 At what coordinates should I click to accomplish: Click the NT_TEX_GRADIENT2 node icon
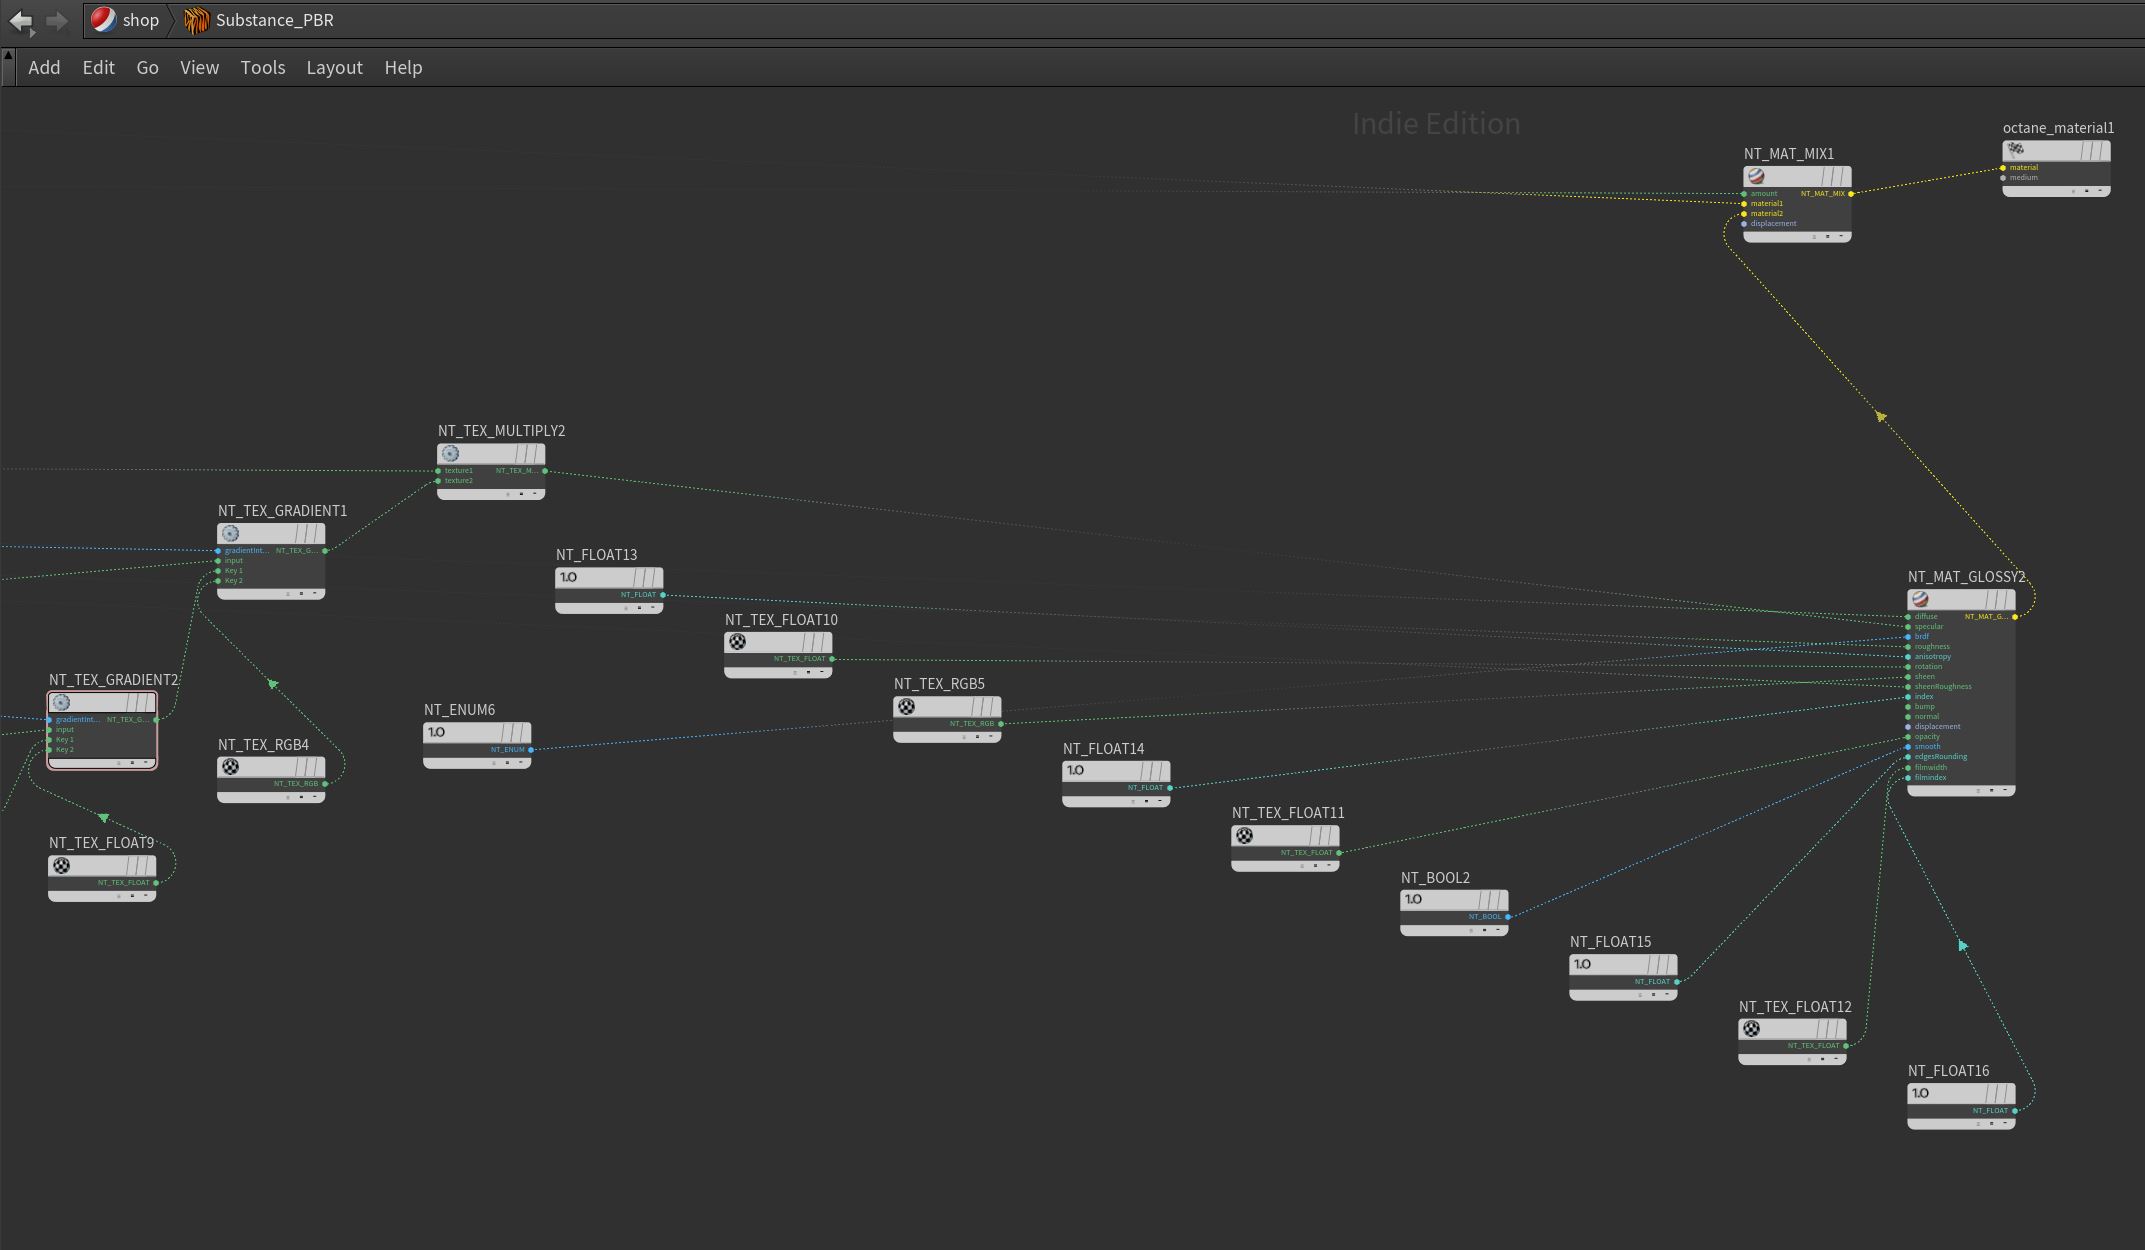click(x=61, y=702)
